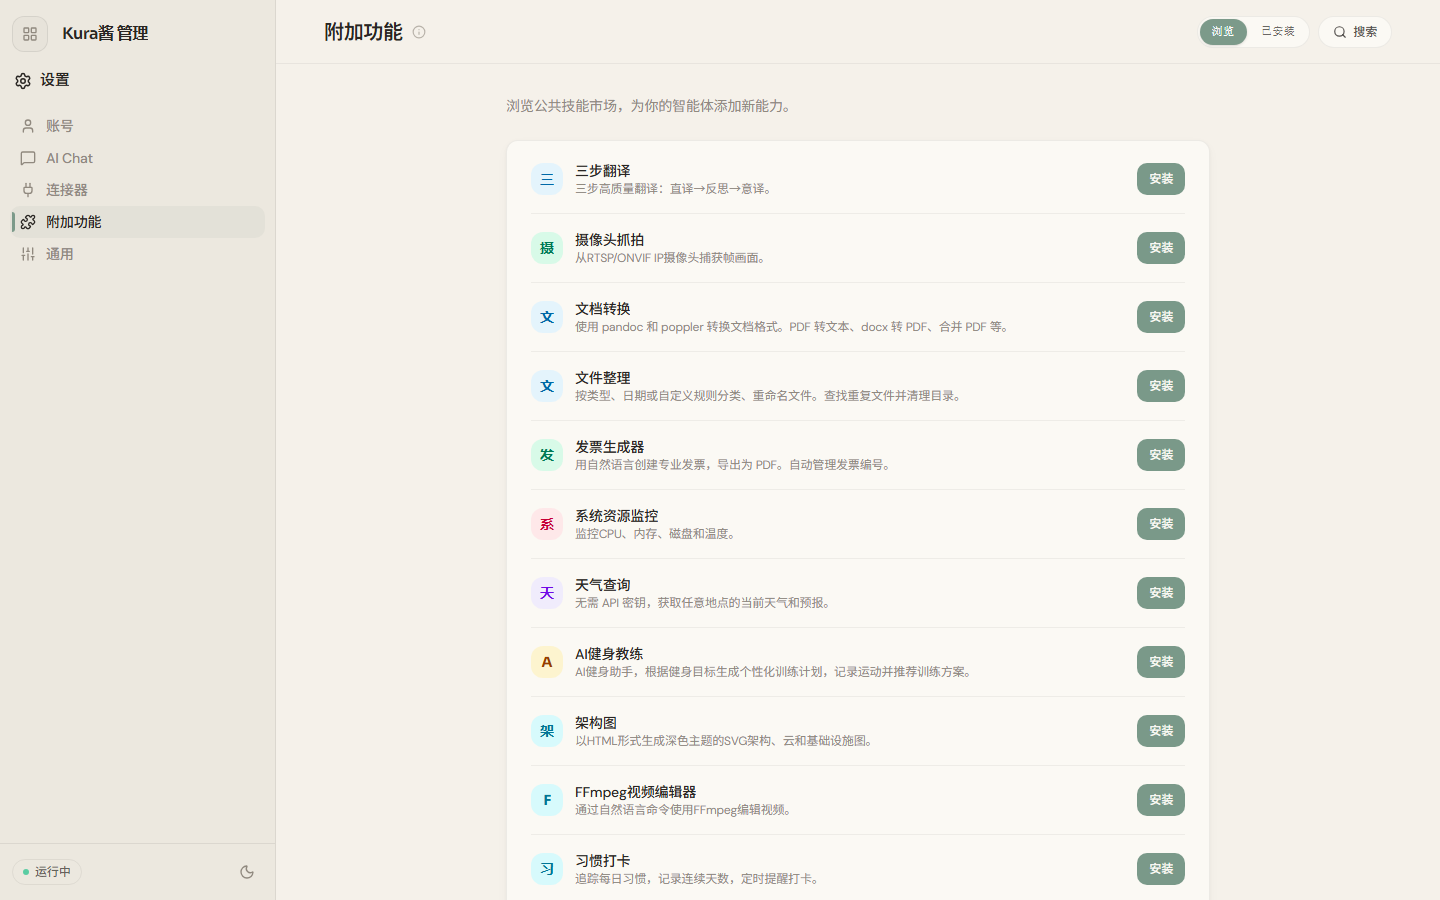Click the 天气查询 skill icon

pos(547,593)
